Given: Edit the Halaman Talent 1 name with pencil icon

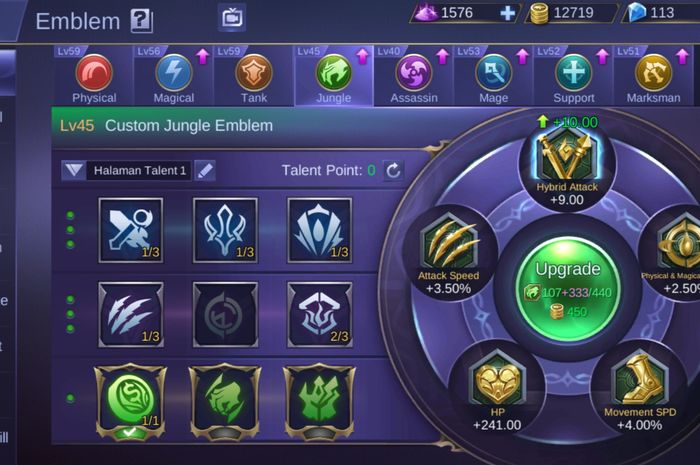Looking at the screenshot, I should (x=205, y=170).
